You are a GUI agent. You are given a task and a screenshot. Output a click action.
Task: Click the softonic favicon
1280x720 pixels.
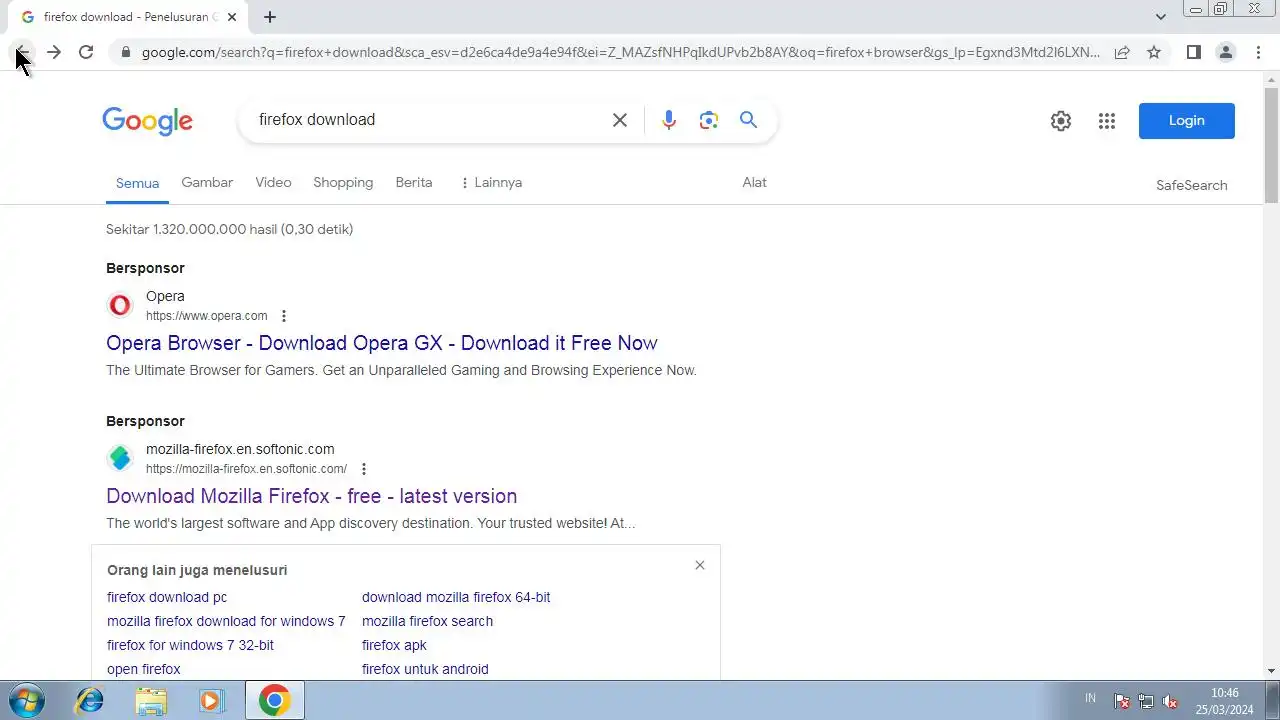click(x=120, y=458)
